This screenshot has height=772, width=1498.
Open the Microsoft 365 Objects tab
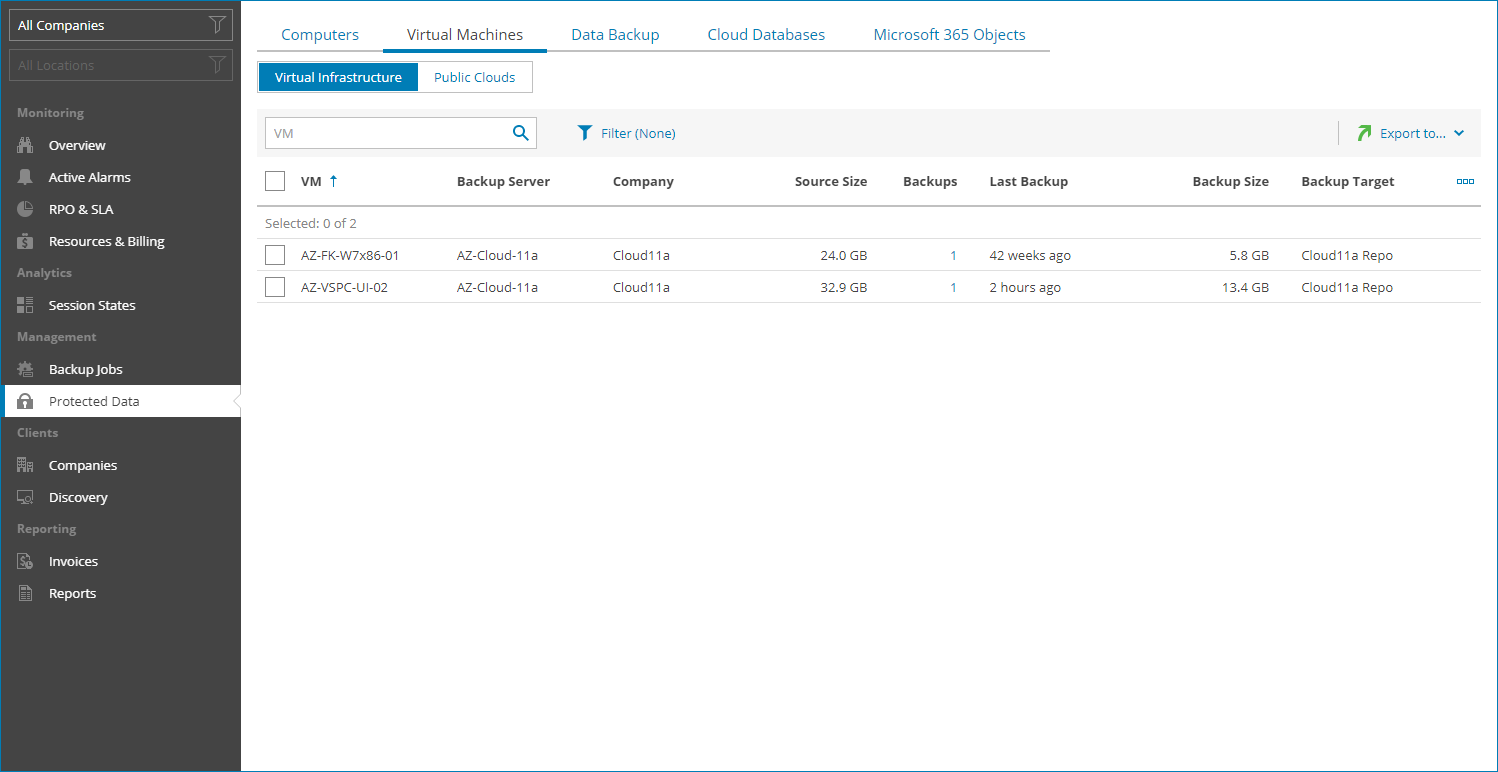pos(948,34)
